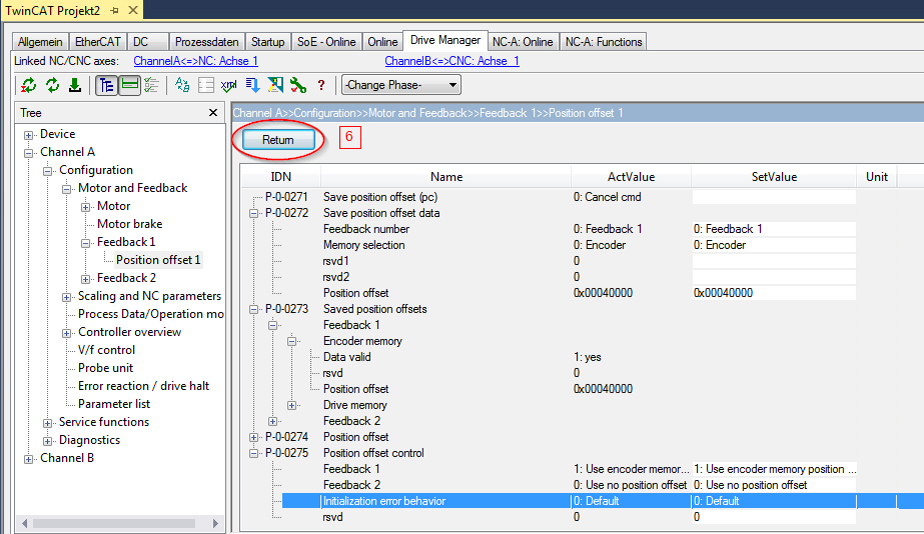
Task: Select Process Data/Operation mode tree item
Action: (x=151, y=314)
